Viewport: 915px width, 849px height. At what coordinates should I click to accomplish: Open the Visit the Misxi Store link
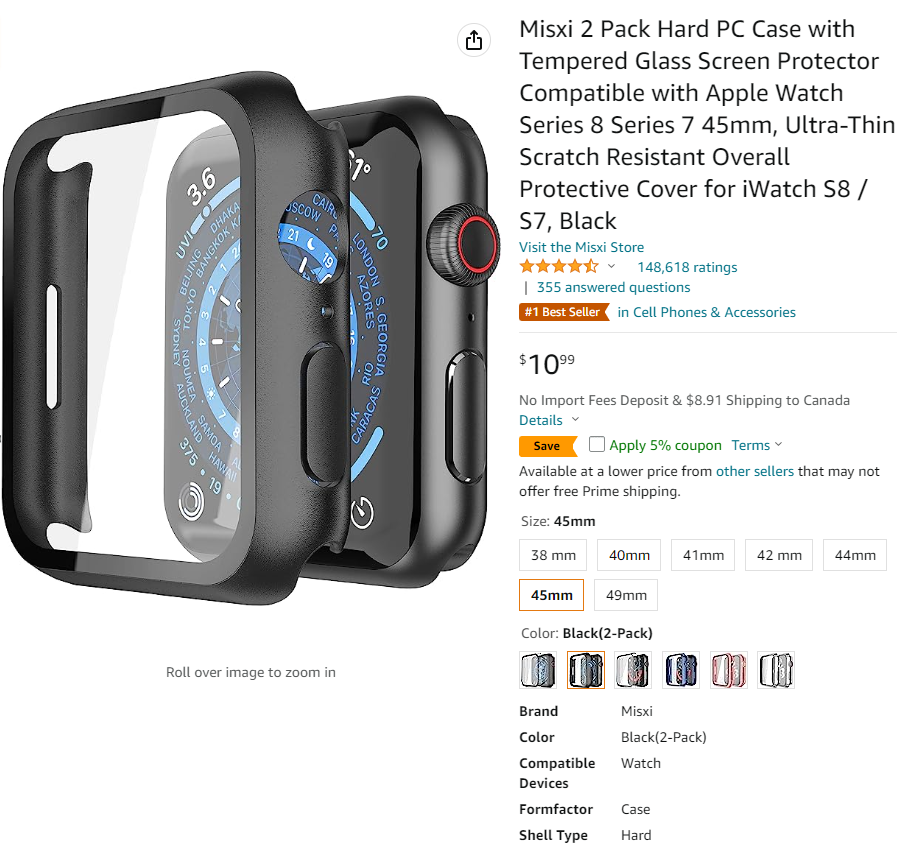pos(581,247)
